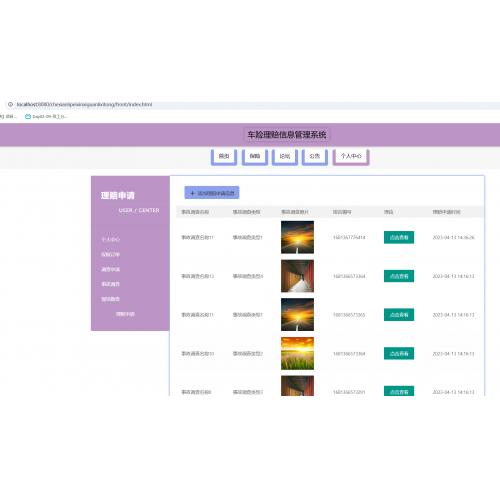
Task: Click 点击查看 button in the second table row
Action: click(x=399, y=276)
